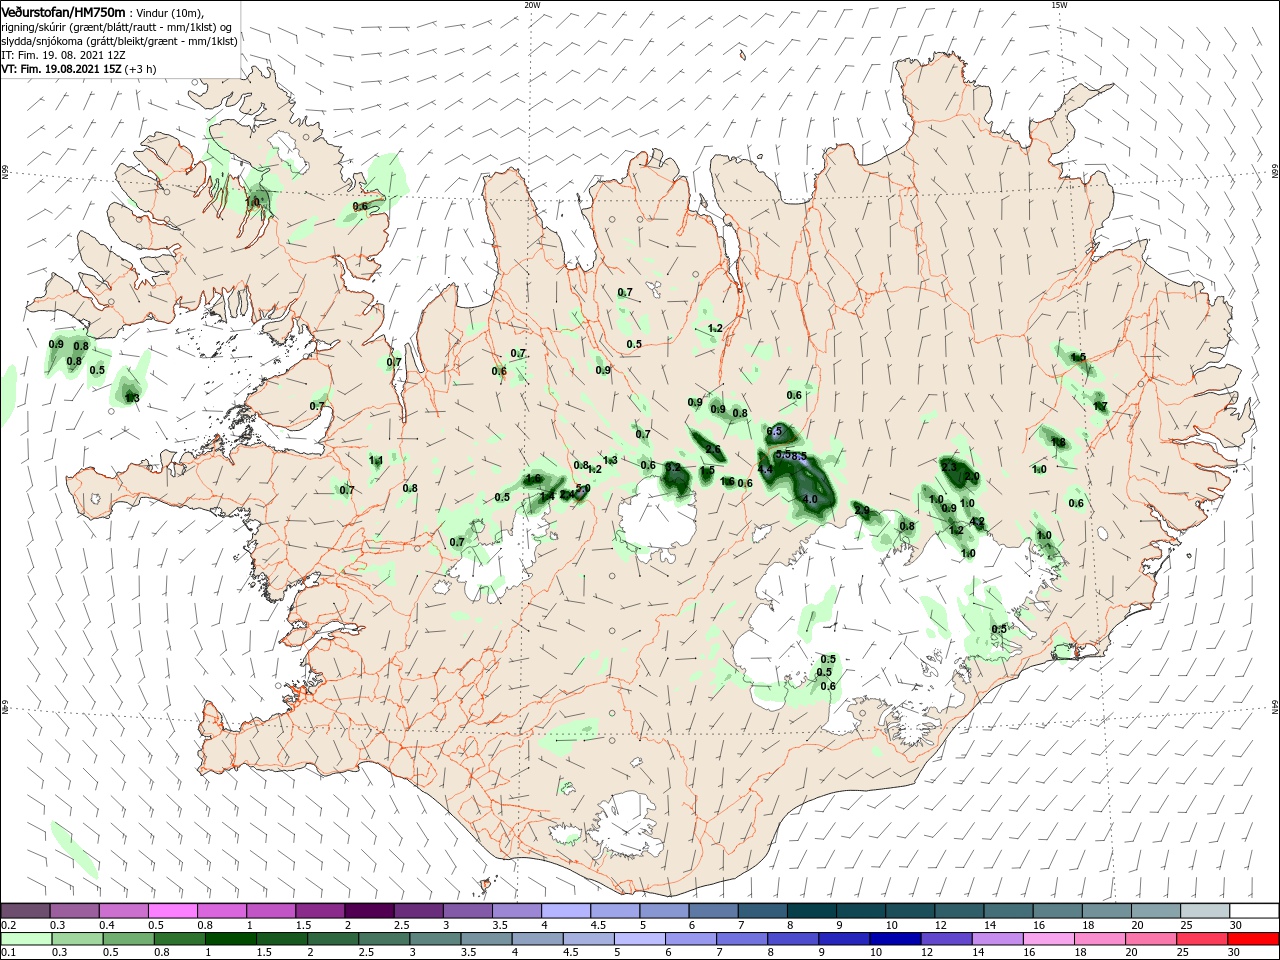The height and width of the screenshot is (960, 1280).
Task: Select the 4.4 precipitation value on map
Action: (x=765, y=470)
